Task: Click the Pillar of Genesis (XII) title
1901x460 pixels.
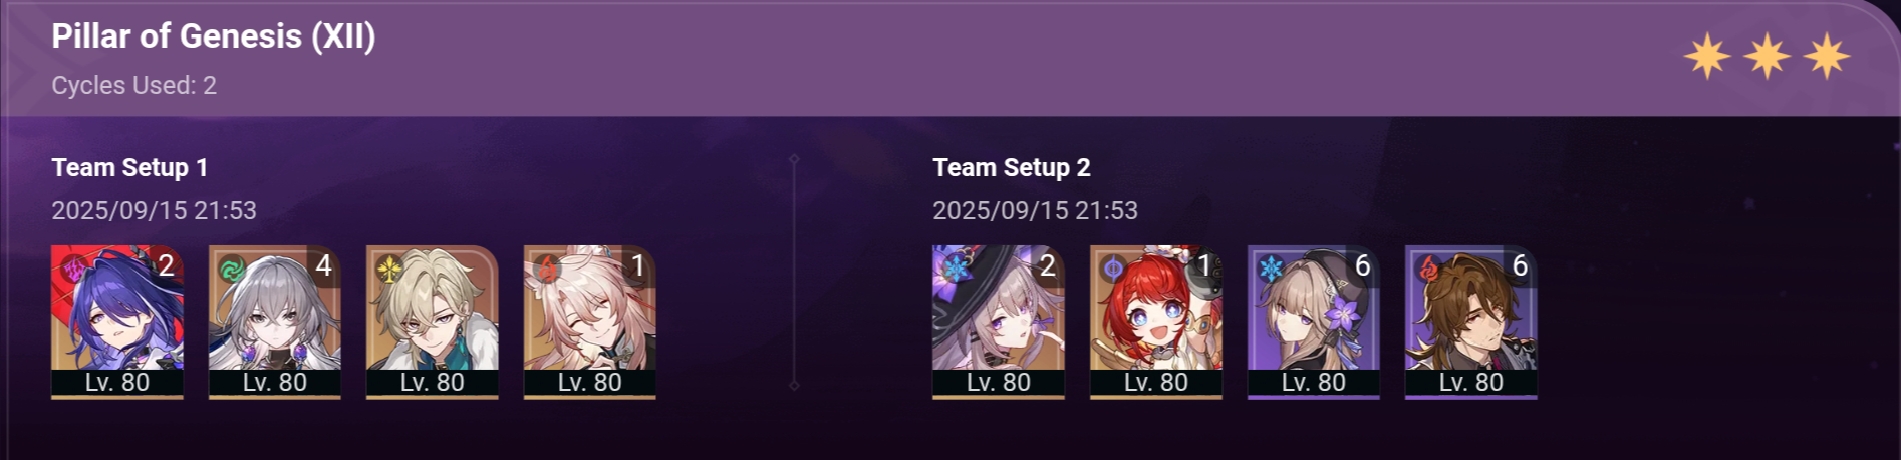Action: pyautogui.click(x=213, y=37)
